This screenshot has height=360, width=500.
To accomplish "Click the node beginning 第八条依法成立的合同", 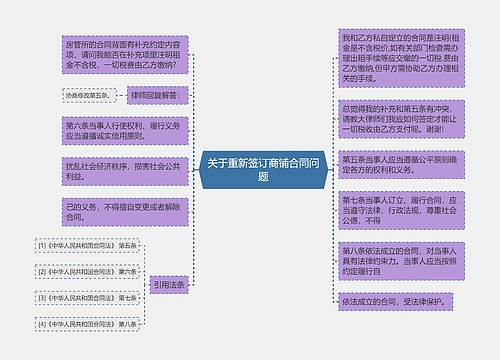I will [x=401, y=261].
